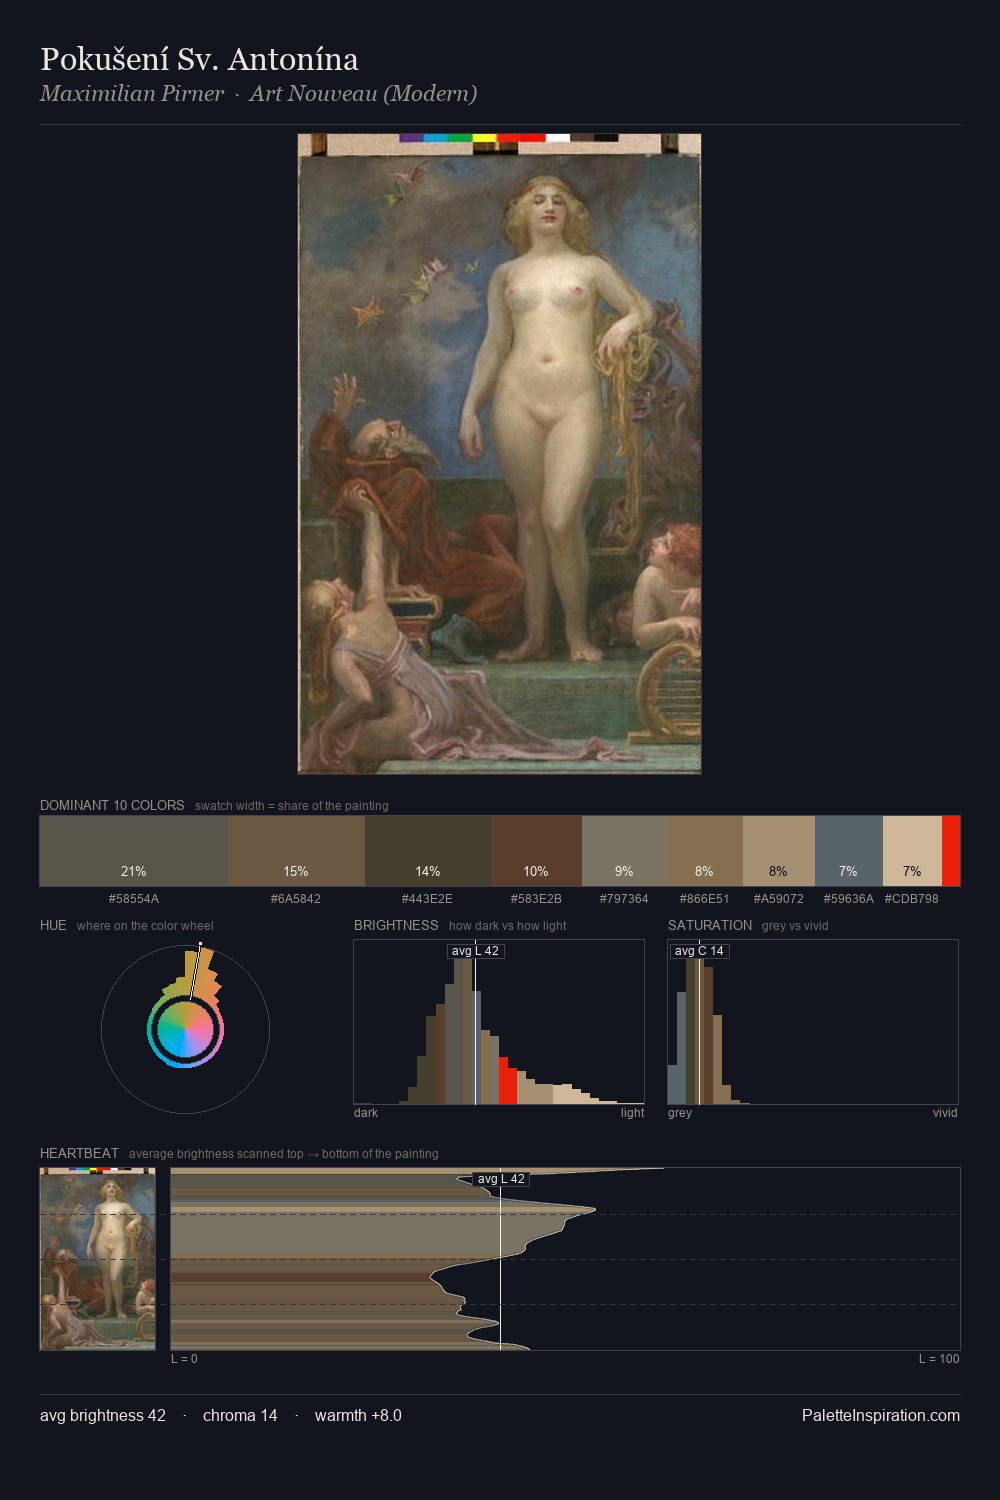Click the title Pokušení Sv. Antonína
The height and width of the screenshot is (1500, 1000).
tap(199, 59)
